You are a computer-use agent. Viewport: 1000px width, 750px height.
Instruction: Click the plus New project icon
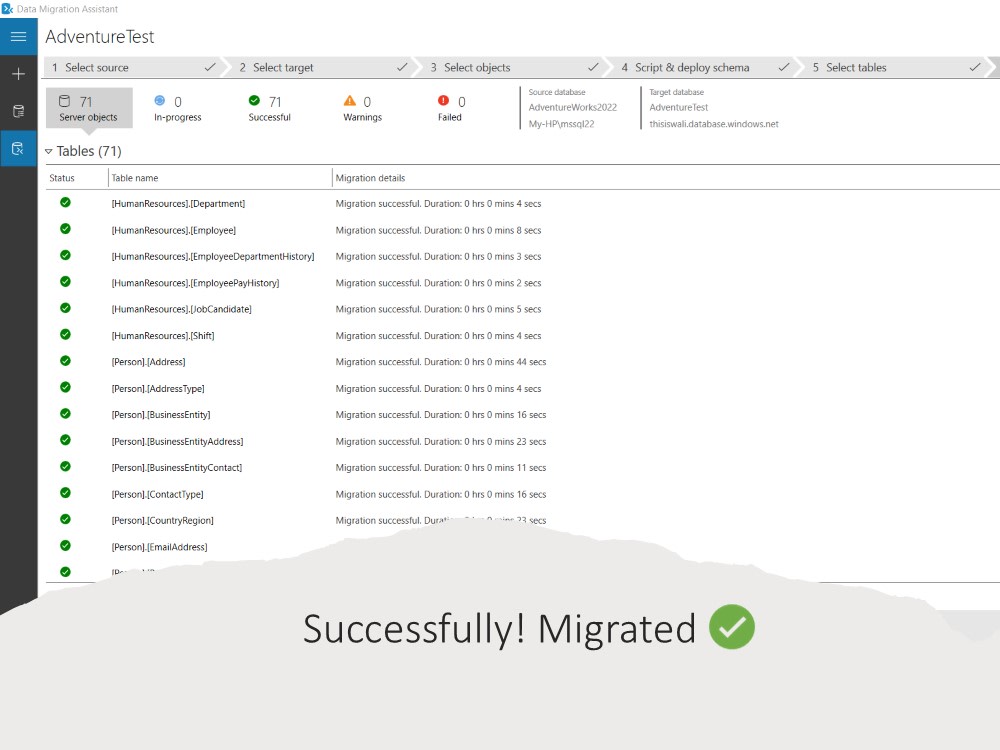(18, 74)
